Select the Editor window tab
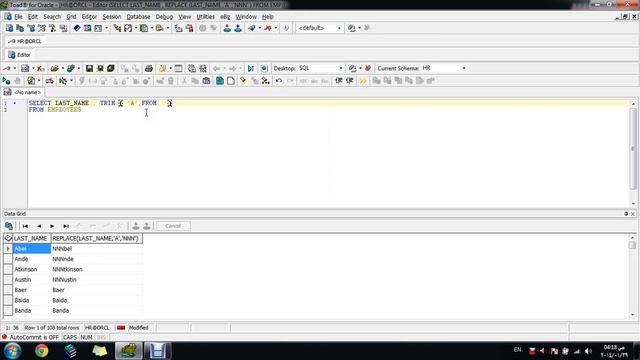 [x=19, y=55]
